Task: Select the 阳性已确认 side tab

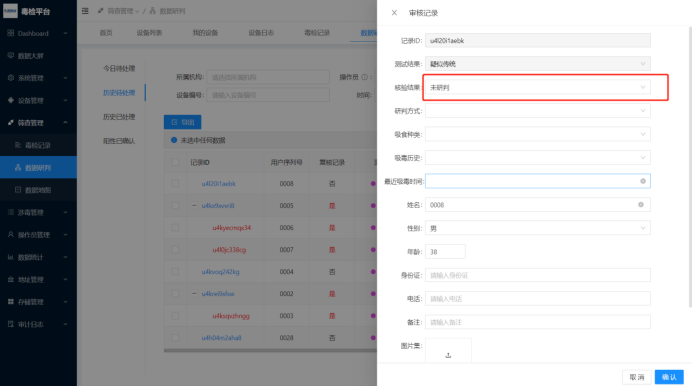Action: click(119, 141)
